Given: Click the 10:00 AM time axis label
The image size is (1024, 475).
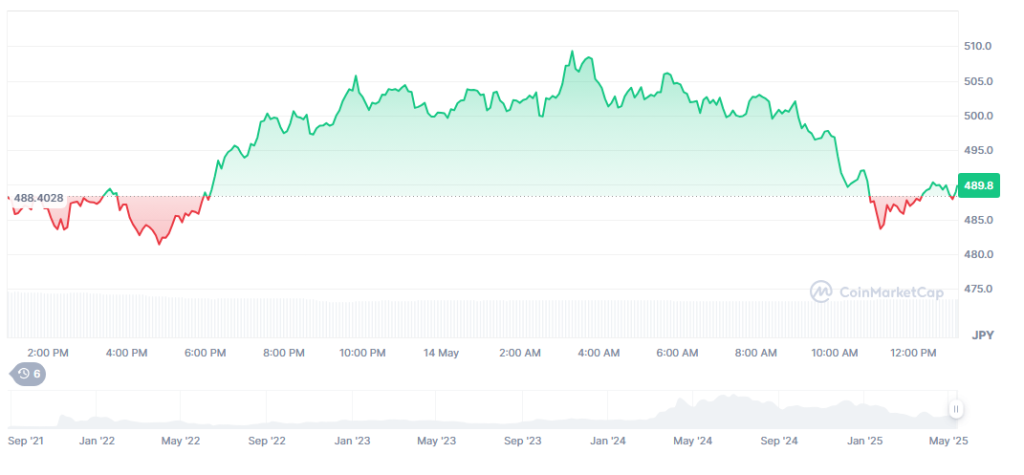Looking at the screenshot, I should (x=834, y=353).
